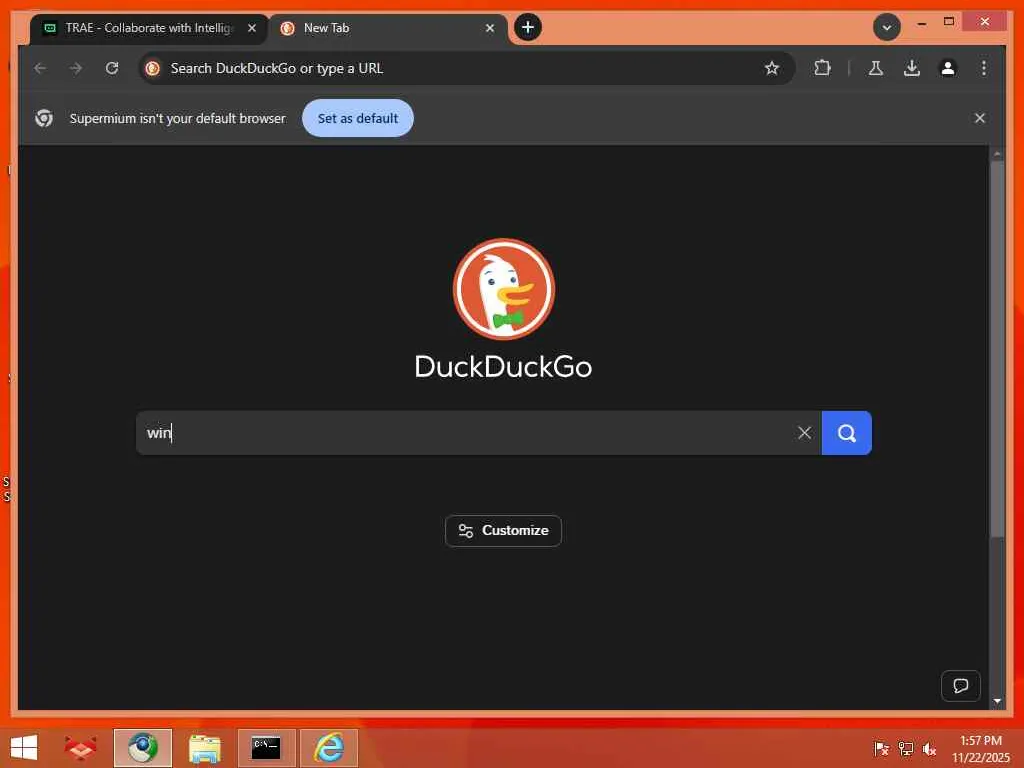Clear the search box text

804,433
